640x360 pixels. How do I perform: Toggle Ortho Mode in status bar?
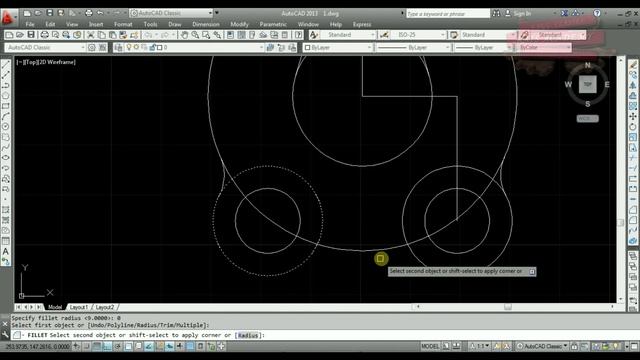pyautogui.click(x=107, y=347)
